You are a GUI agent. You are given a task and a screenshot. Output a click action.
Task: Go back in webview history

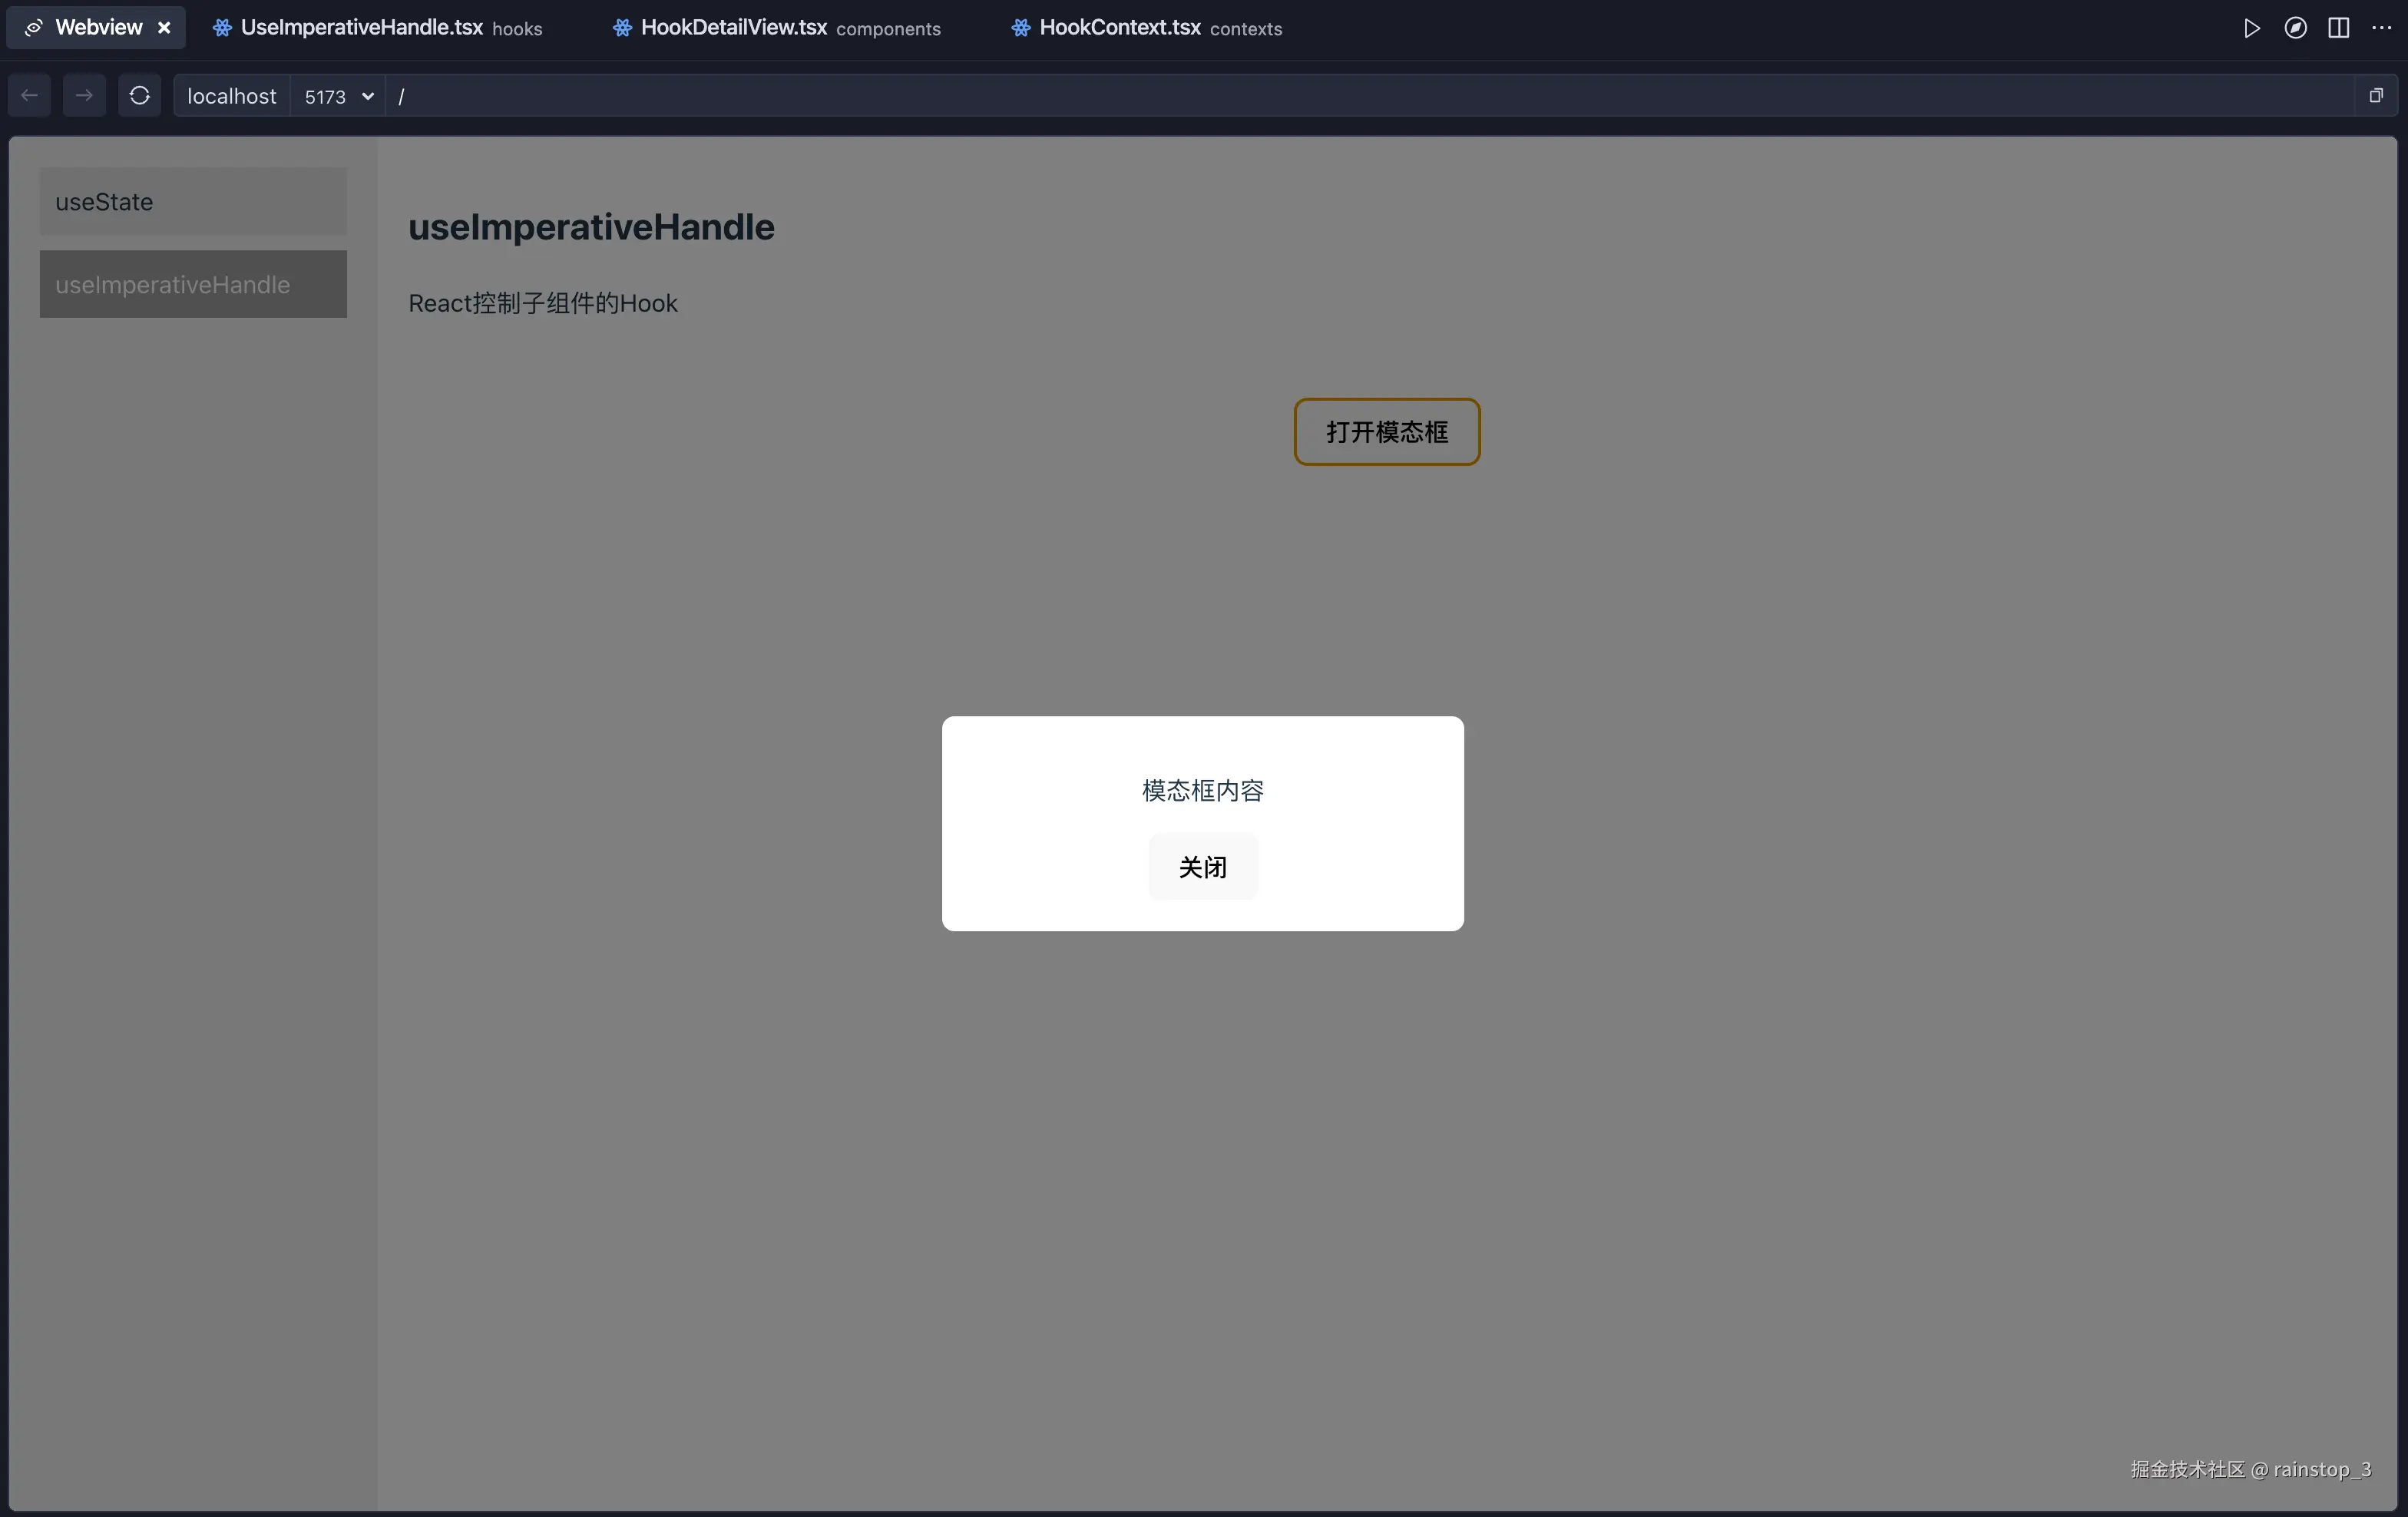click(x=30, y=96)
